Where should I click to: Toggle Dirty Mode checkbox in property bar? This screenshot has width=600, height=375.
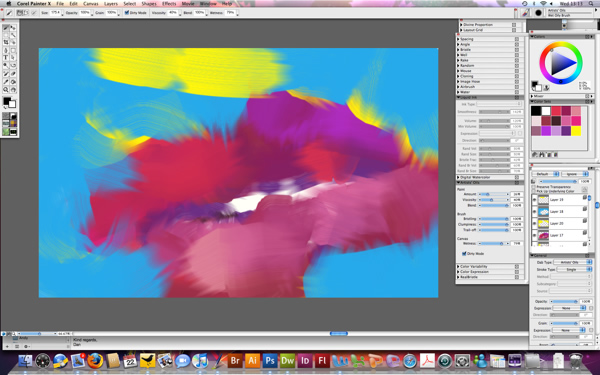pos(127,13)
